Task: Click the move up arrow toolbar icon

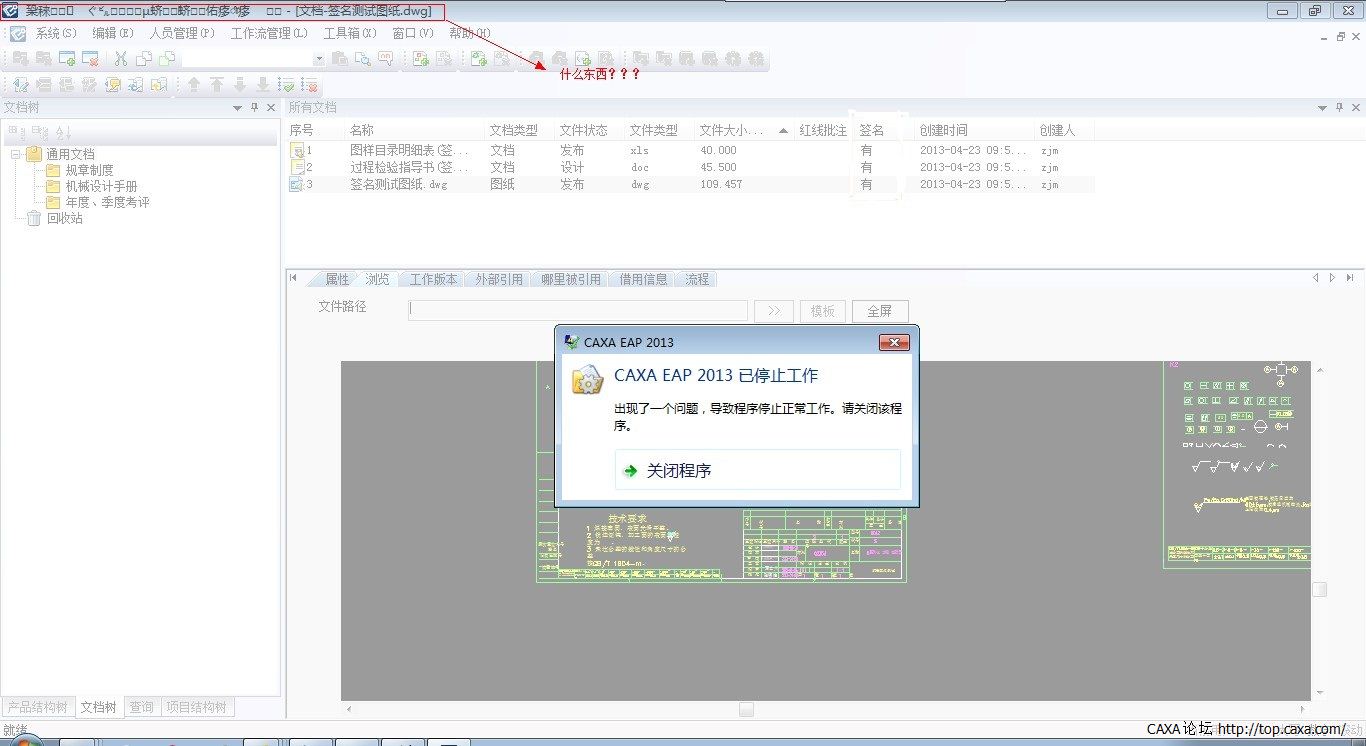Action: point(194,85)
